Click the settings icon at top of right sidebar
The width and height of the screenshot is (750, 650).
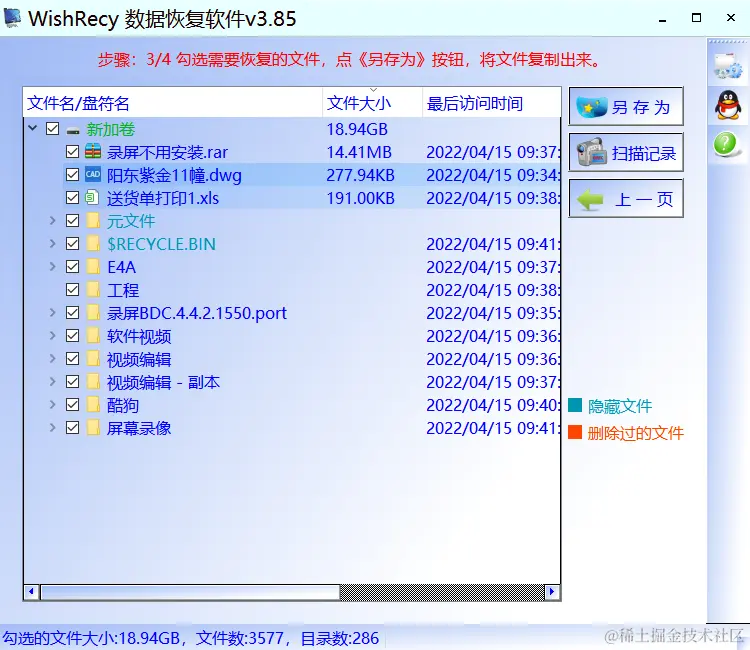click(x=728, y=66)
